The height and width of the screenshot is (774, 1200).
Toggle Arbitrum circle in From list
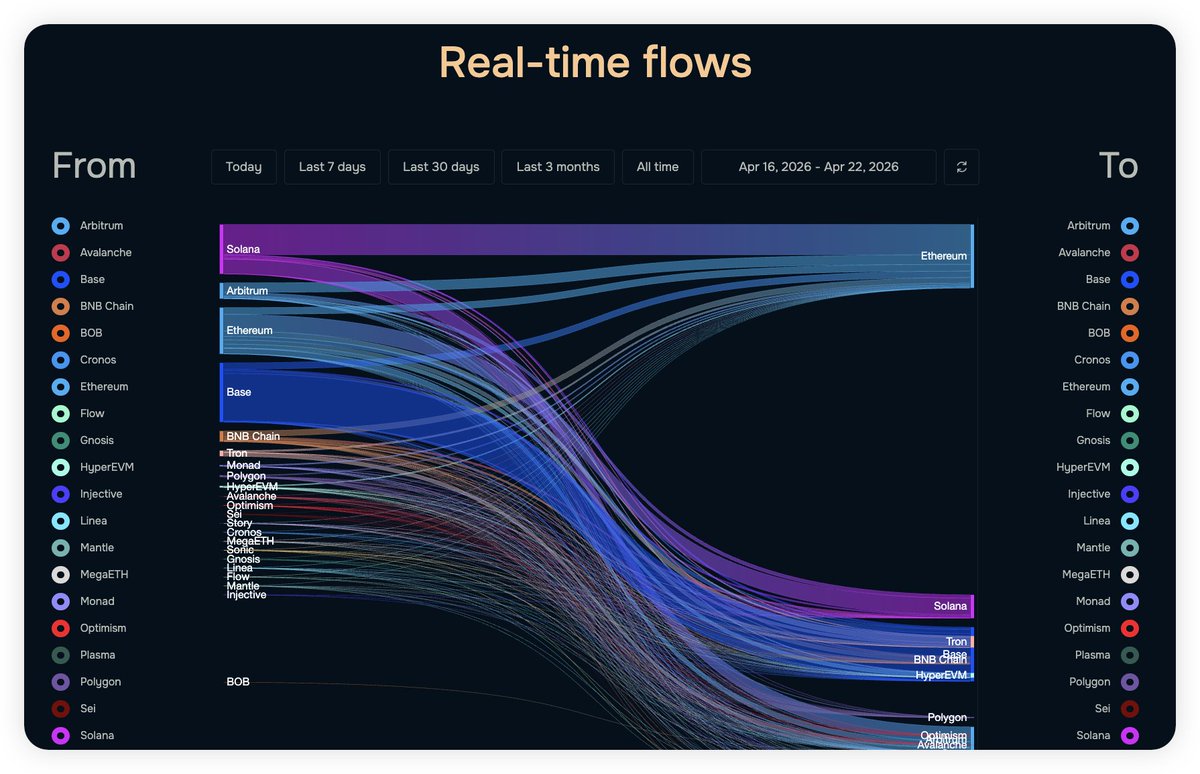(61, 226)
